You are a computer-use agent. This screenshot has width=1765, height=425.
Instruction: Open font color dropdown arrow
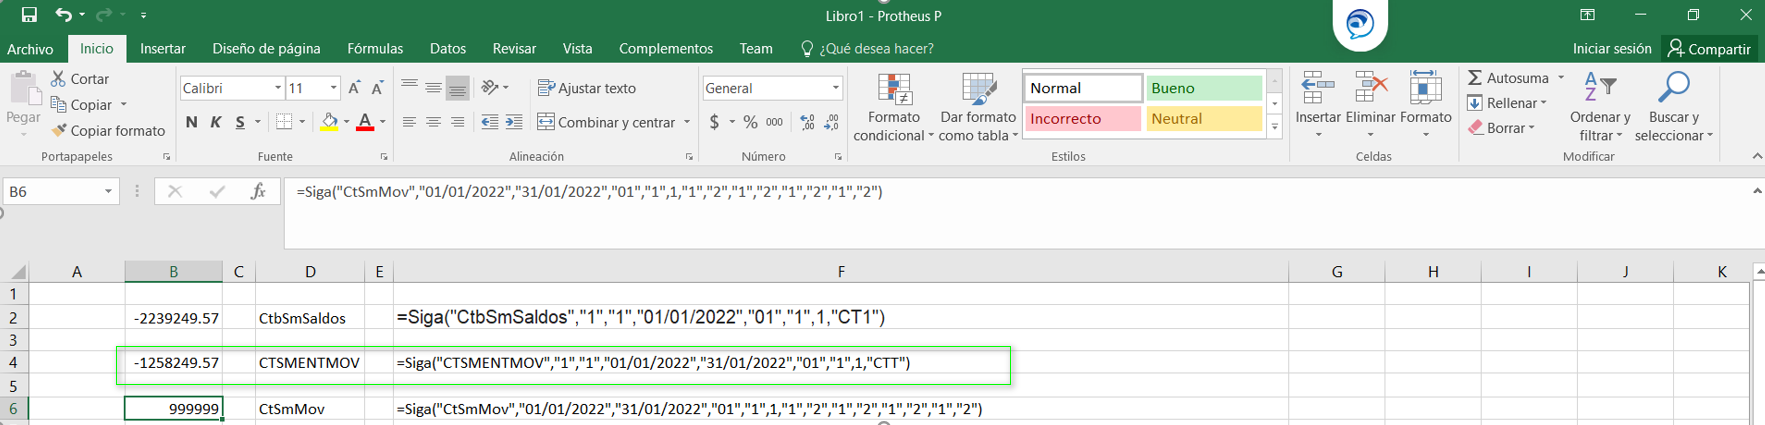[382, 122]
